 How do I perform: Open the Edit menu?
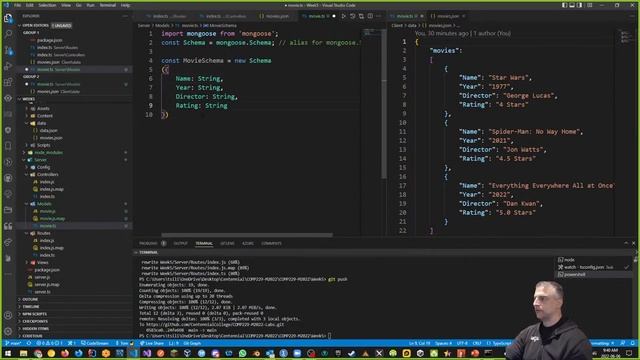click(x=30, y=5)
